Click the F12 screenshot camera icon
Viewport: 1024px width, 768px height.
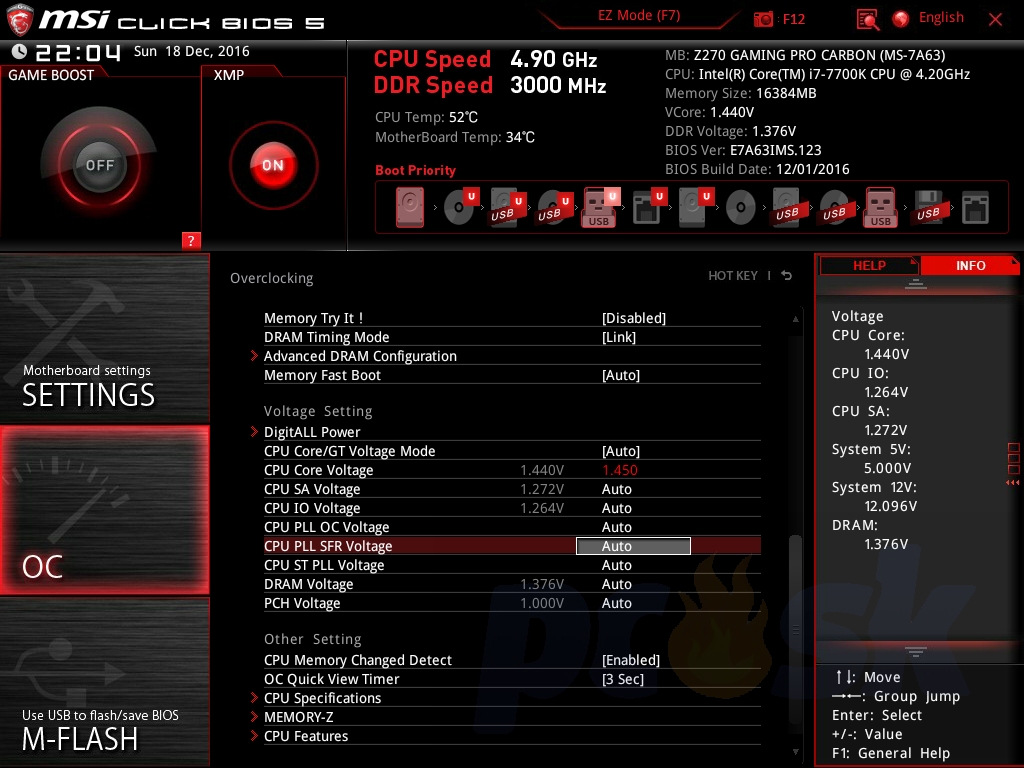tap(763, 19)
